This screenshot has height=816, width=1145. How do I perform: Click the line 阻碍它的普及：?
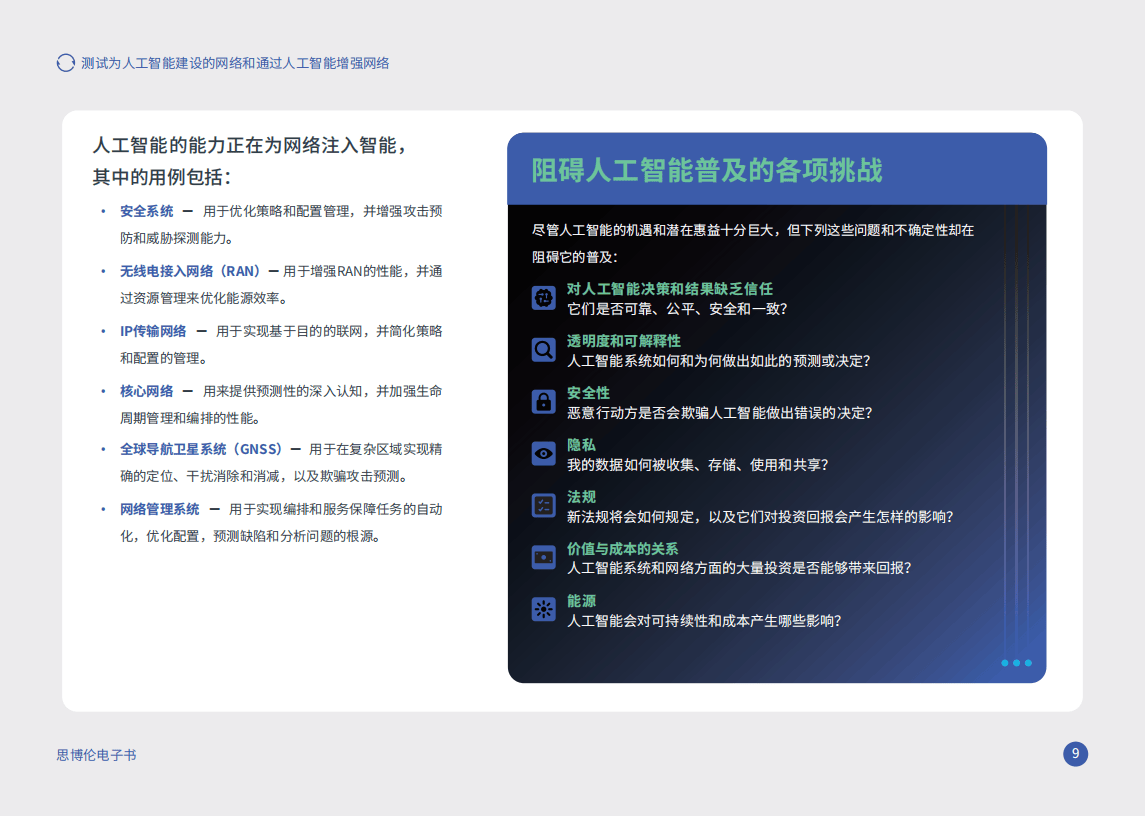(575, 257)
